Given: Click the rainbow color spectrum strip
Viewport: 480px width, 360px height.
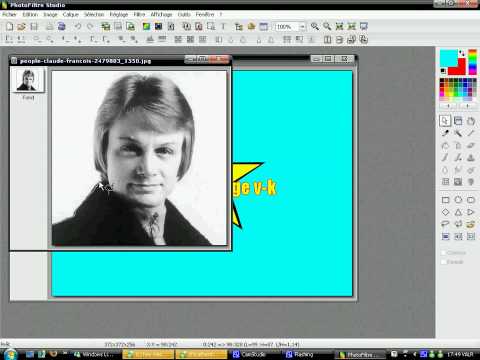Looking at the screenshot, I should 472,62.
